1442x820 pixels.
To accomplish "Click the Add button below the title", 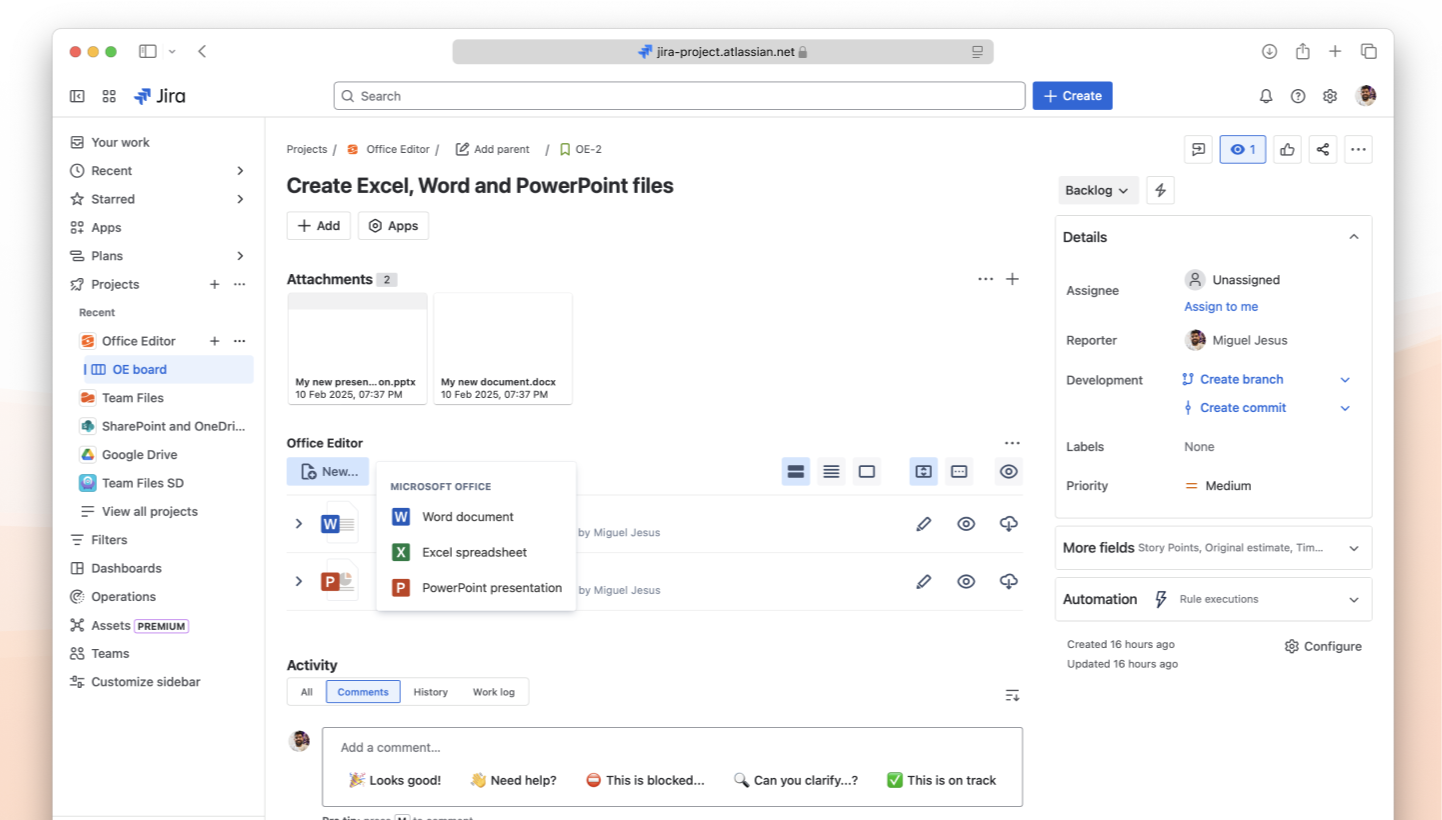I will 319,226.
